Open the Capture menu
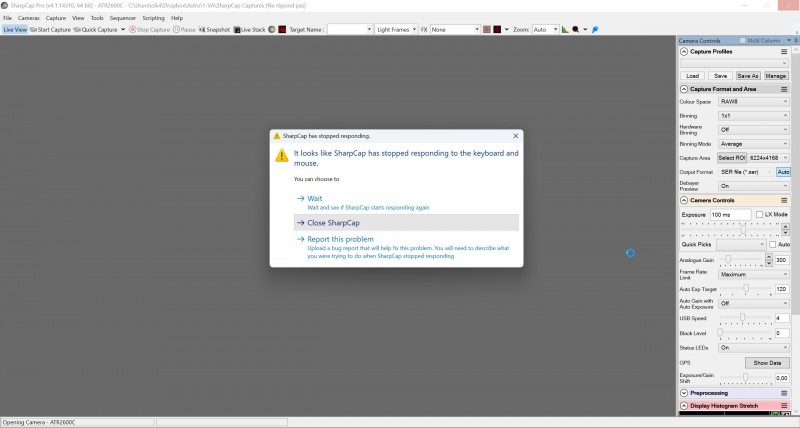The width and height of the screenshot is (800, 428). [x=56, y=18]
